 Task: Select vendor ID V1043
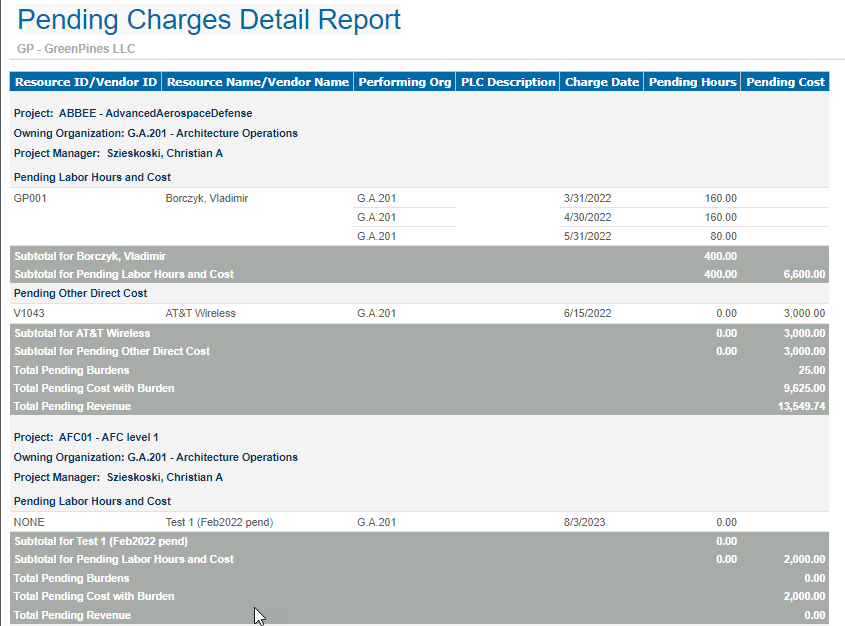(29, 313)
